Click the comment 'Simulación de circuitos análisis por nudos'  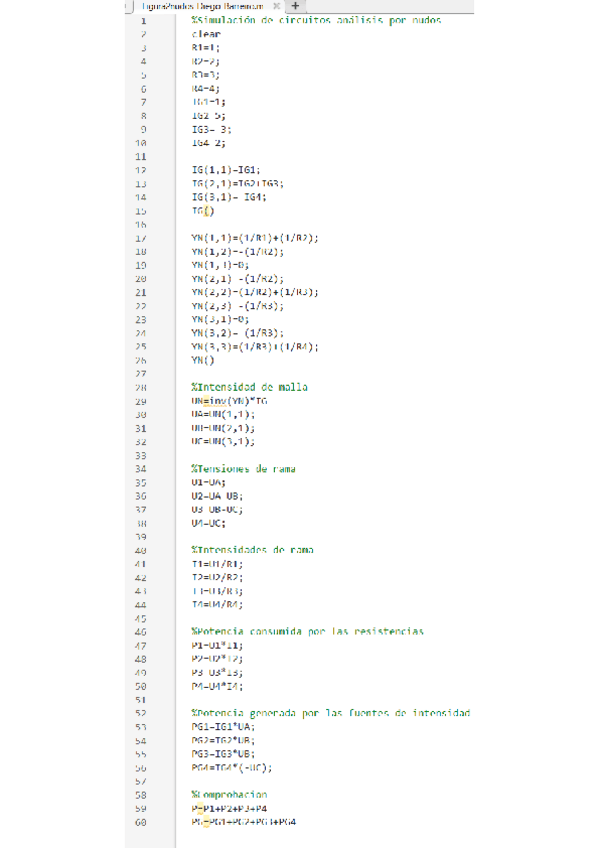click(316, 20)
